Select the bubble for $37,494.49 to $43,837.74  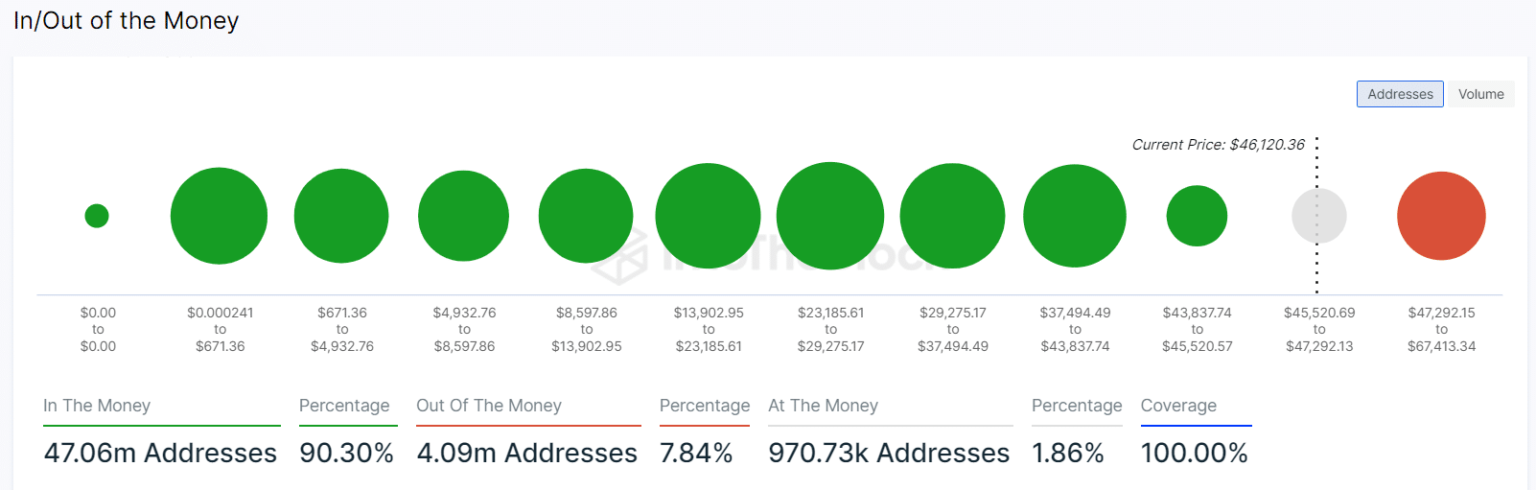pyautogui.click(x=1075, y=216)
